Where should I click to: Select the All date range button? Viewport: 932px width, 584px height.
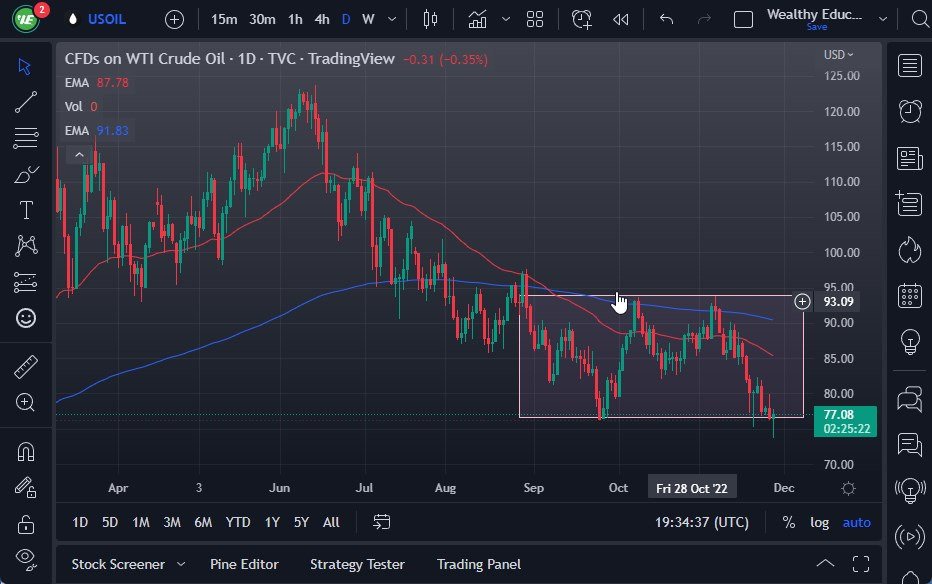pyautogui.click(x=331, y=522)
